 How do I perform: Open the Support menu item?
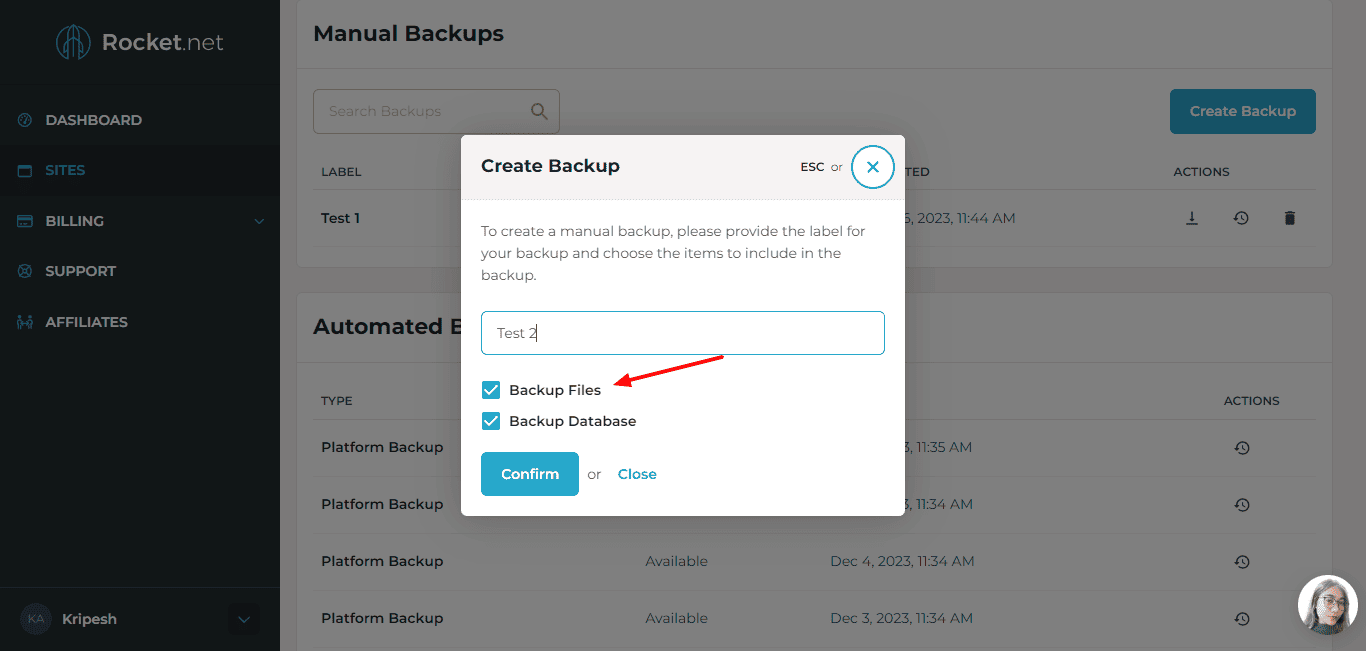tap(80, 271)
